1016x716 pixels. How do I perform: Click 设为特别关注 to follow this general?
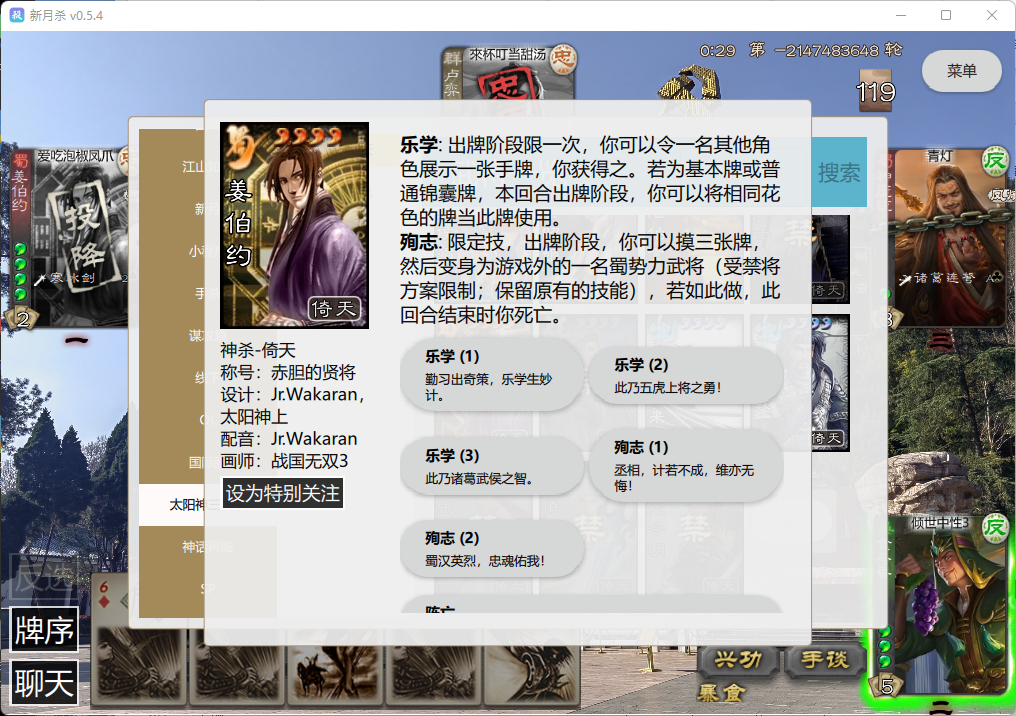[x=283, y=493]
